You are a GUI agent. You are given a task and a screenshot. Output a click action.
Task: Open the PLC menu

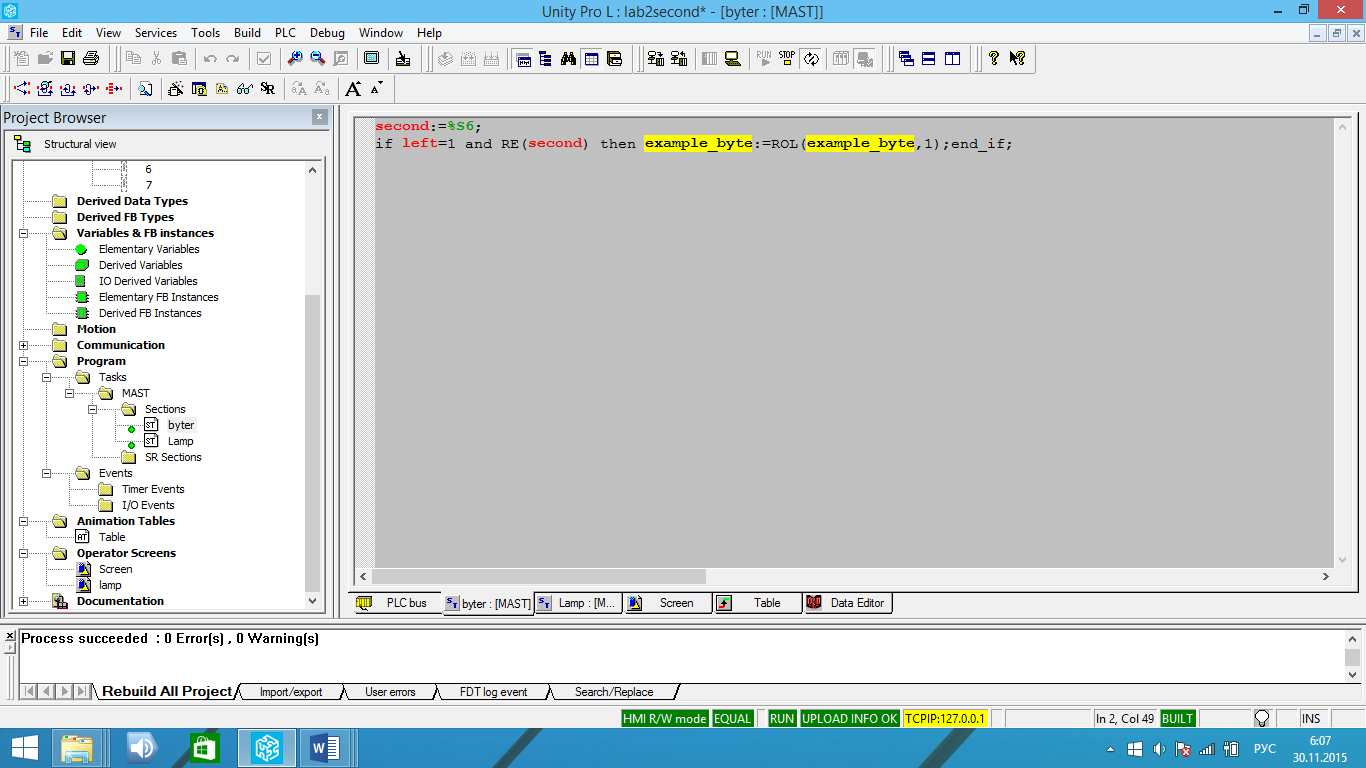[x=285, y=33]
